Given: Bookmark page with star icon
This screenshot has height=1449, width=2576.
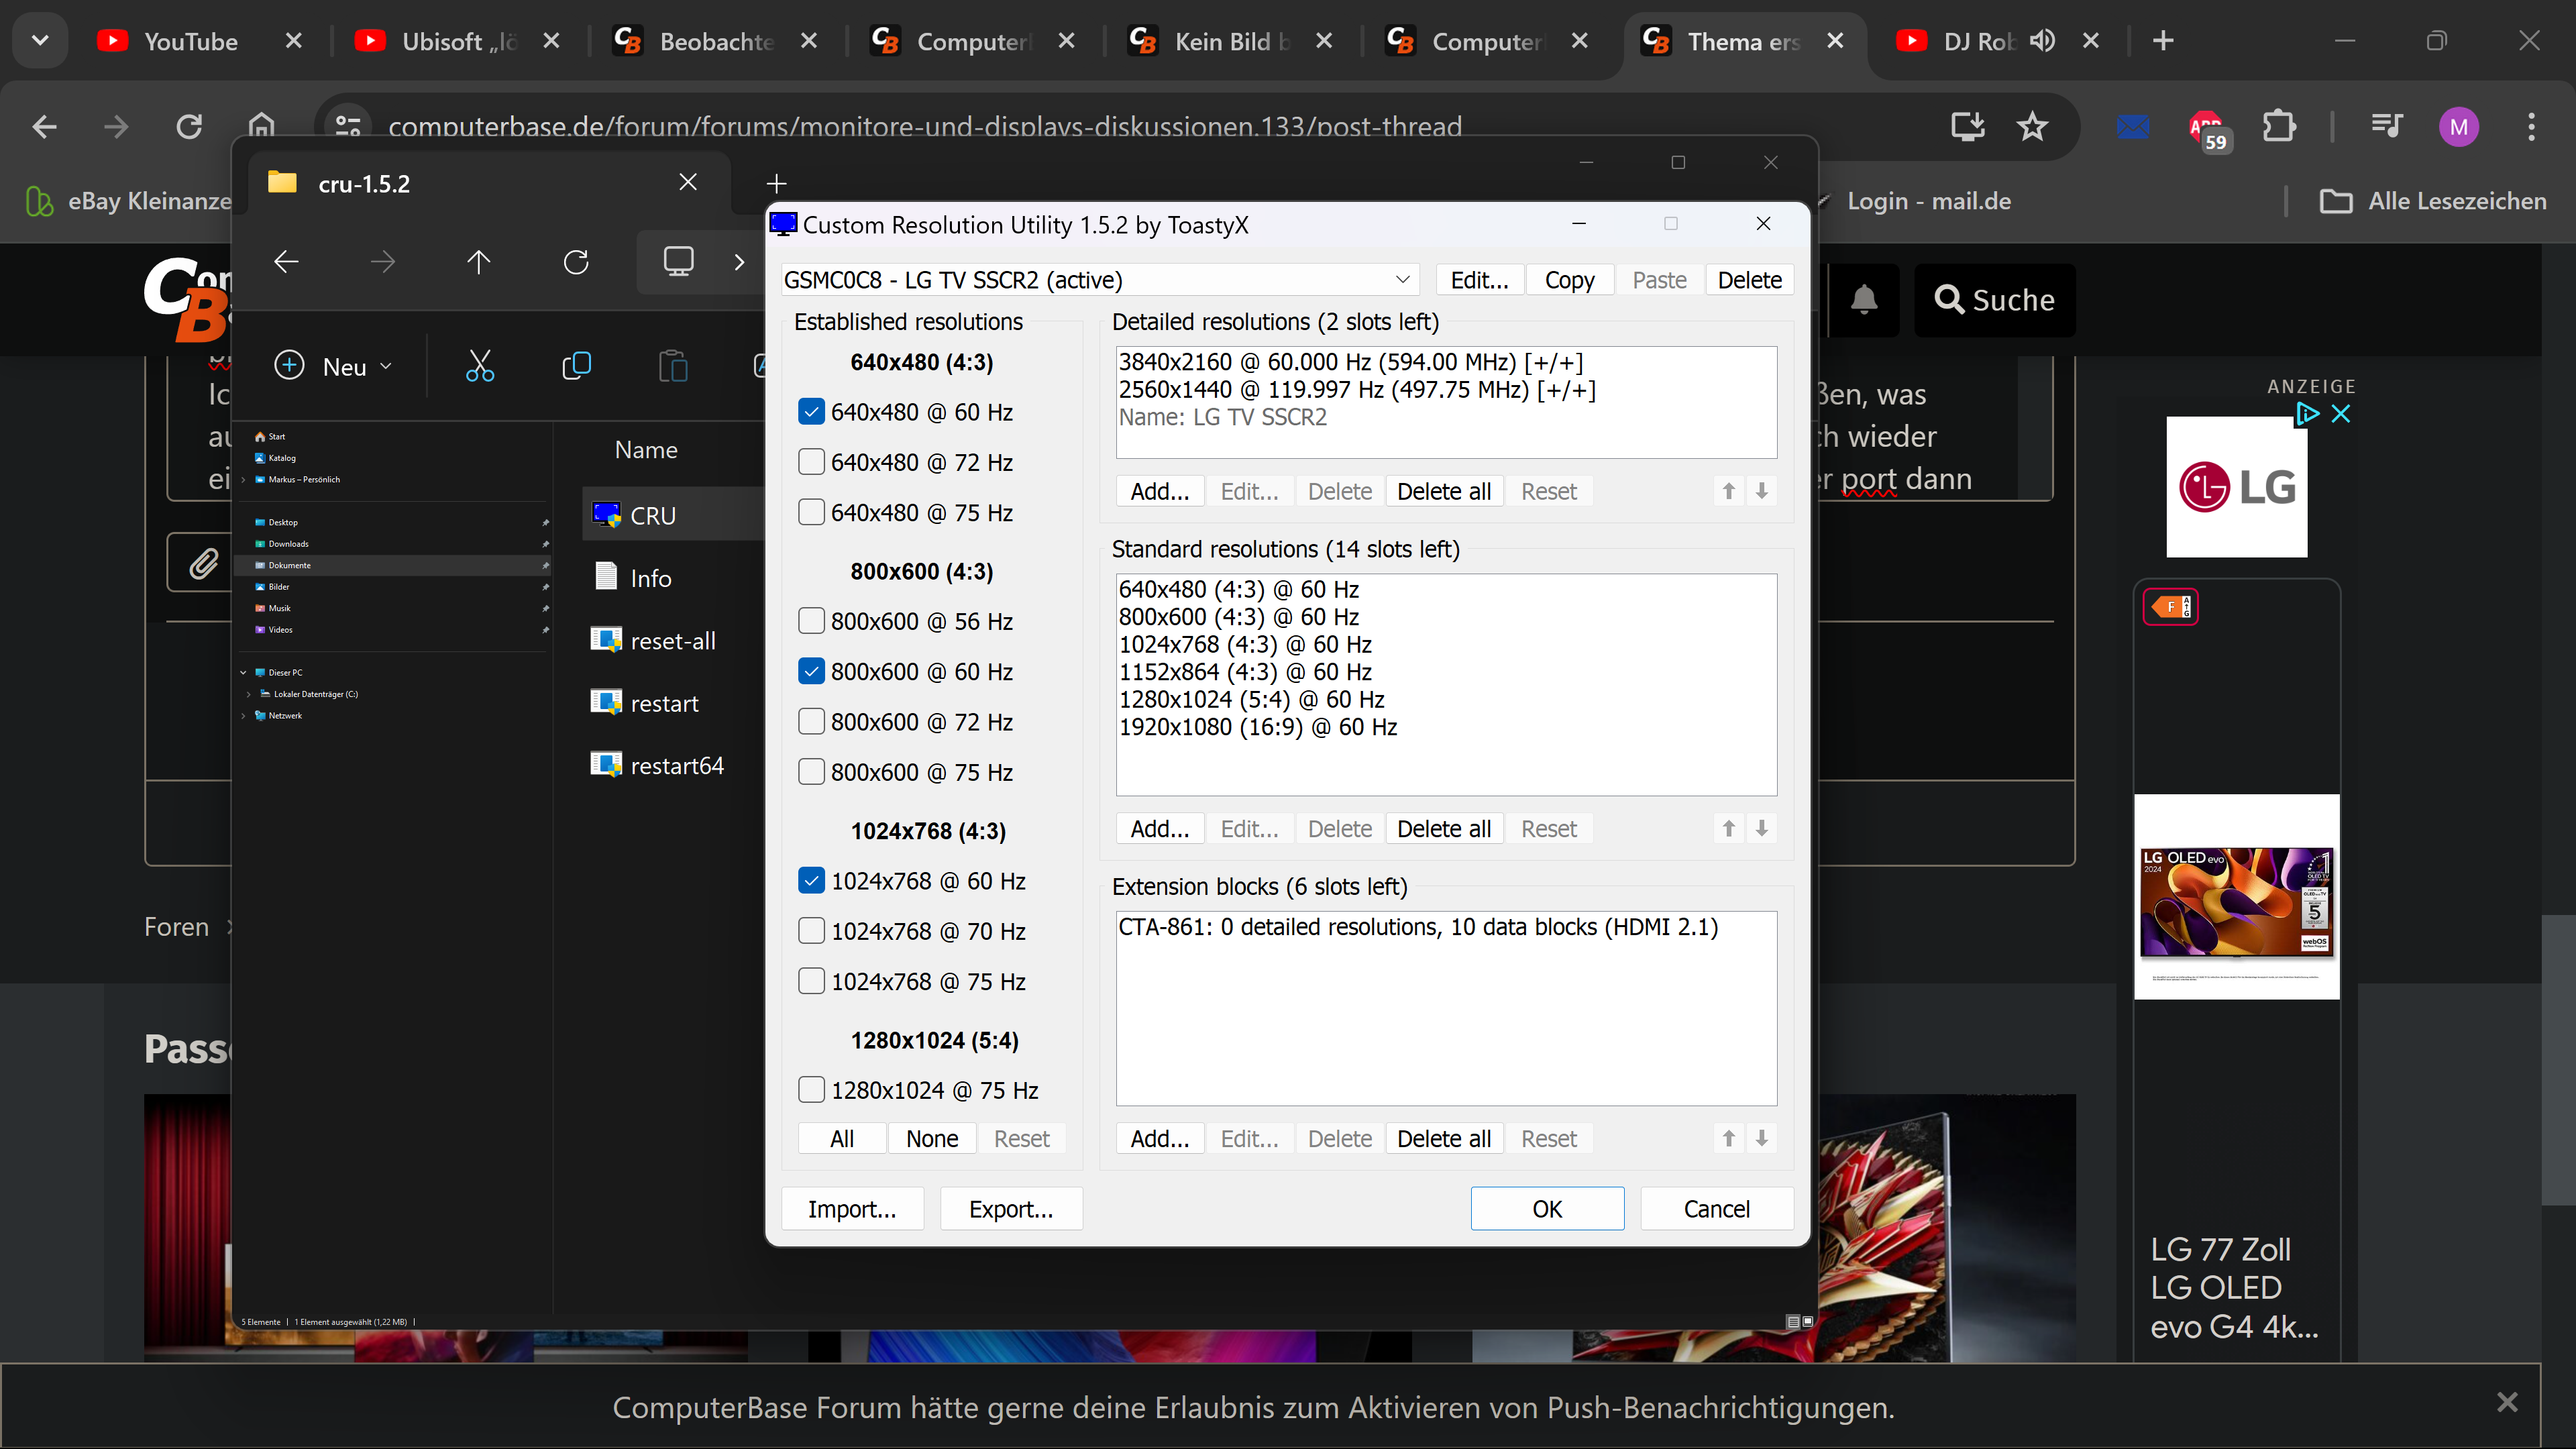Looking at the screenshot, I should tap(2031, 127).
